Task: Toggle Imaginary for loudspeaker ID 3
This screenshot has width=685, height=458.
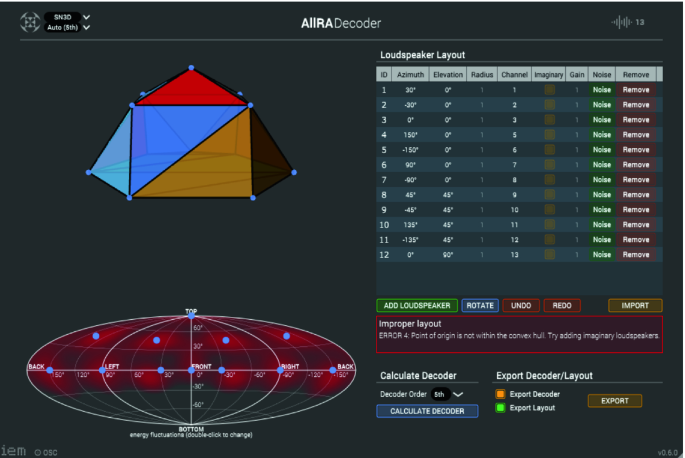Action: 549,120
